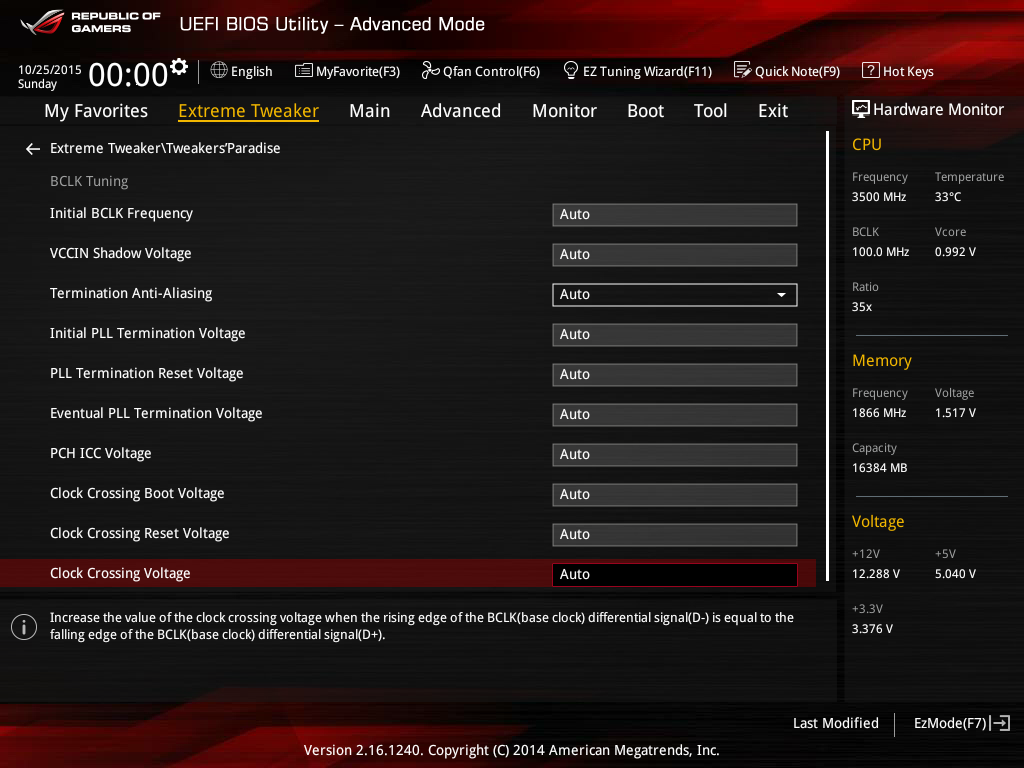Select the Initial BCLK Frequency label
Image resolution: width=1024 pixels, height=768 pixels.
tap(121, 214)
